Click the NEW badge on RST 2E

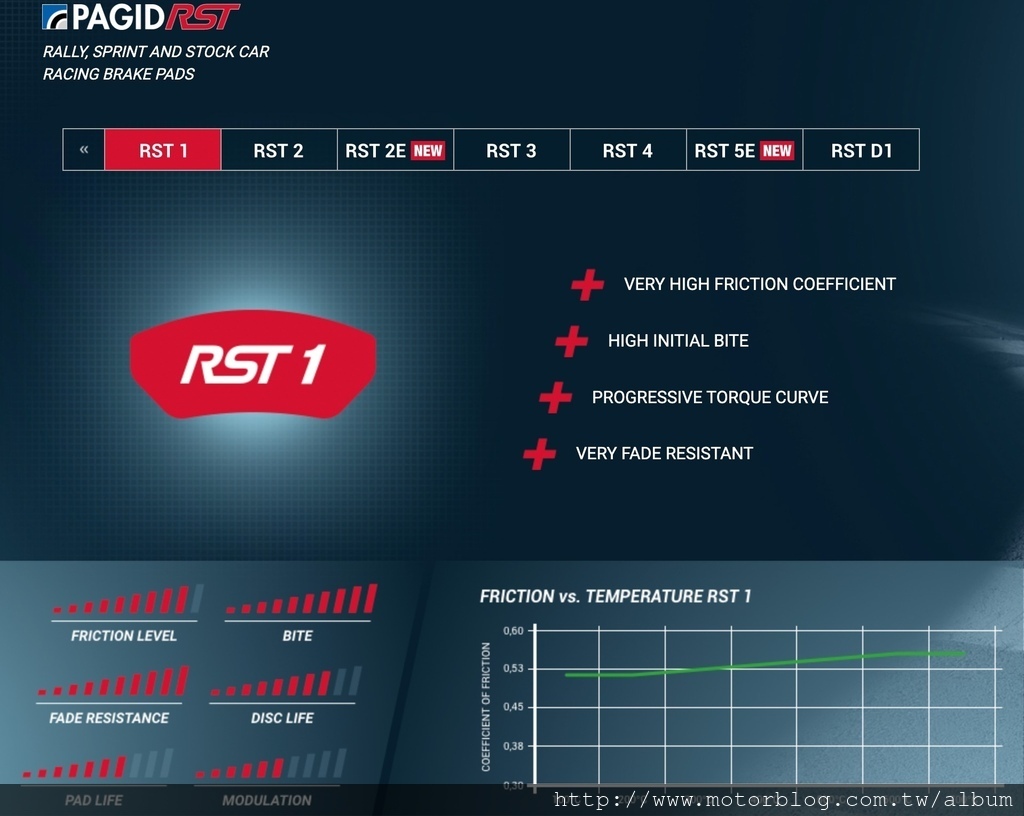click(428, 151)
